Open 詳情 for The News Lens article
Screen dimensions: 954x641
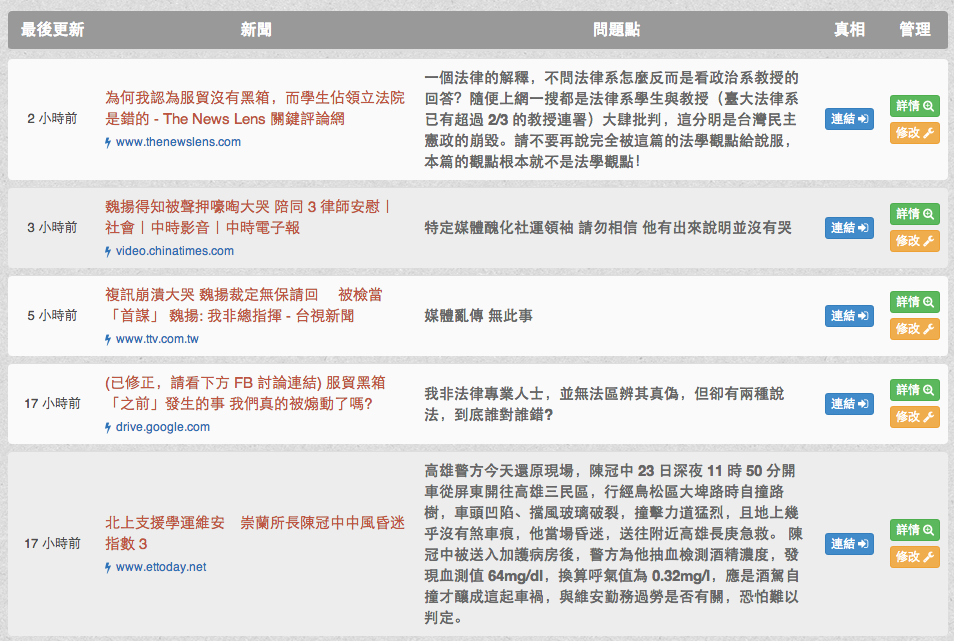click(x=914, y=106)
